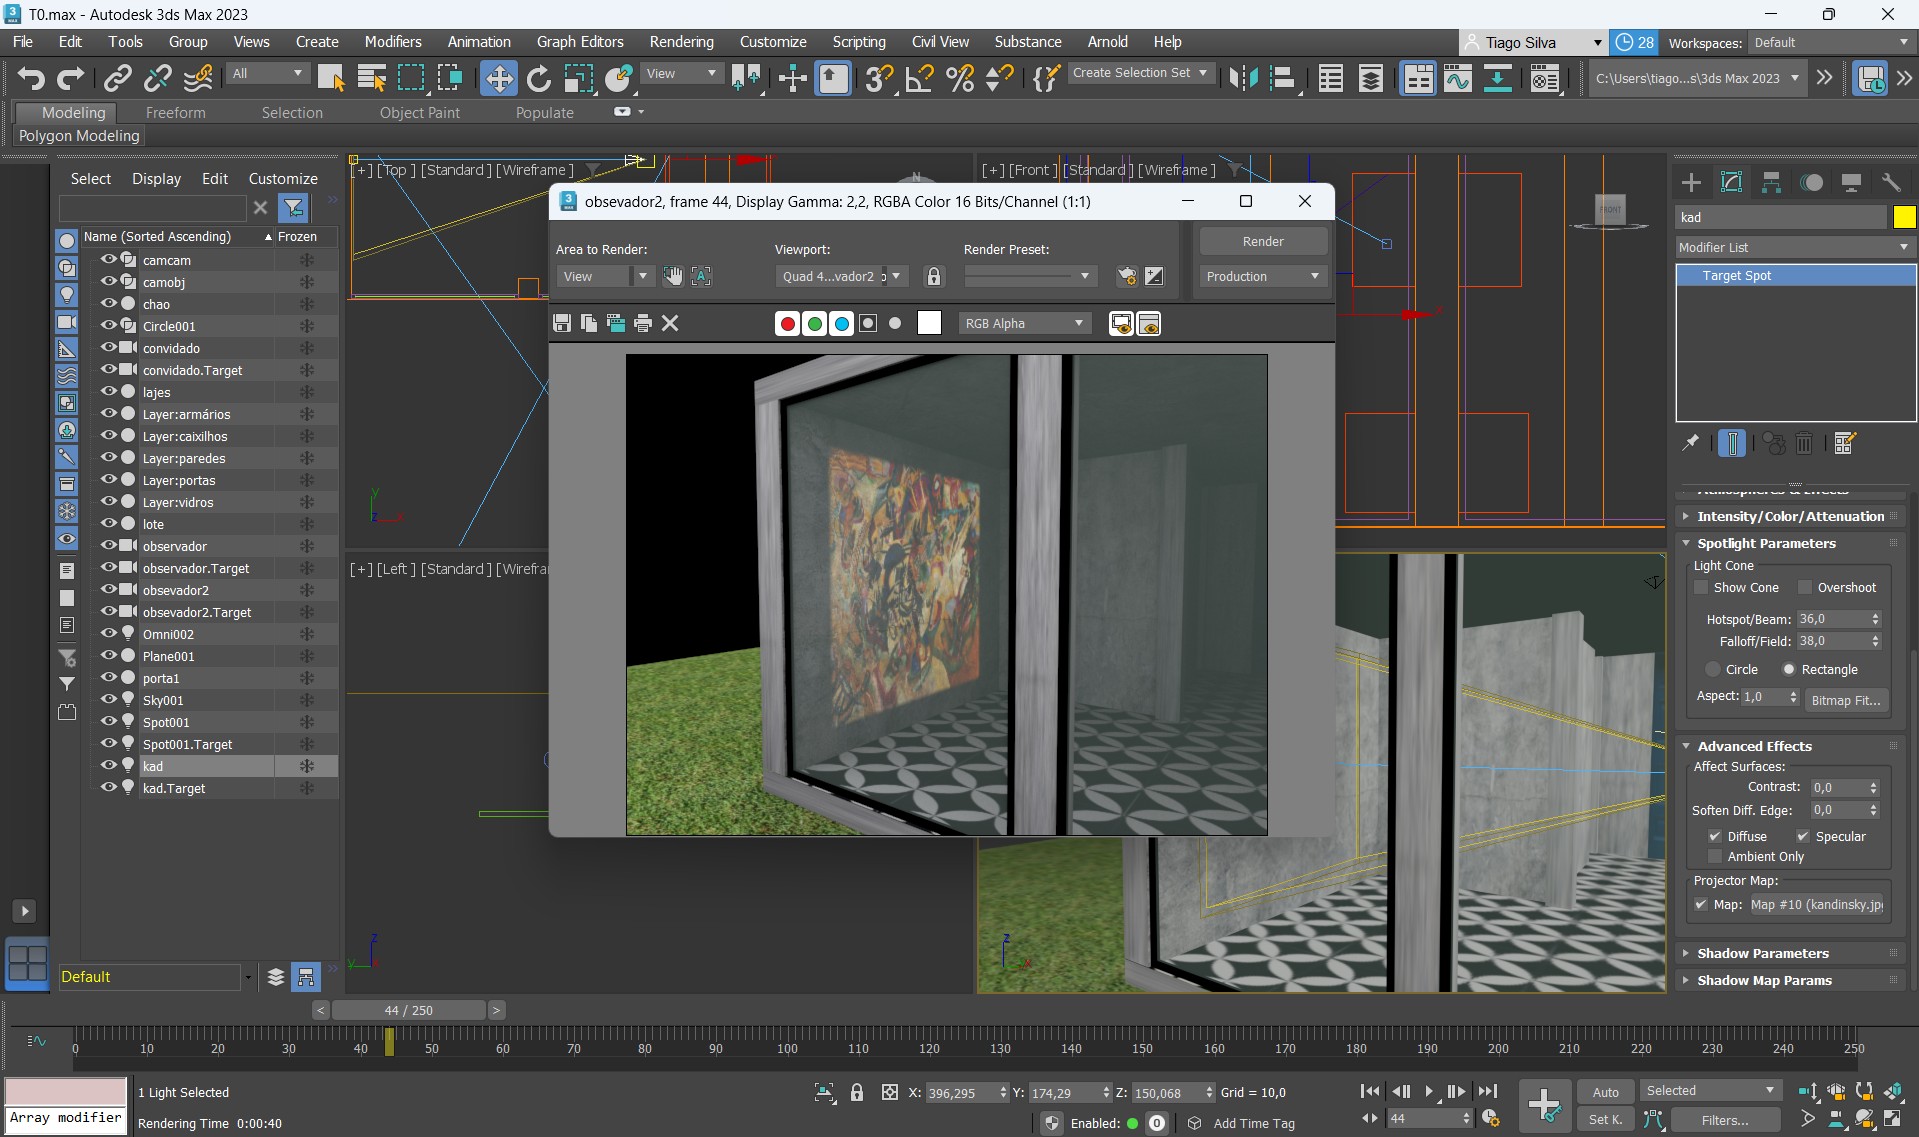The image size is (1919, 1137).
Task: Clear the render window image
Action: 670,323
